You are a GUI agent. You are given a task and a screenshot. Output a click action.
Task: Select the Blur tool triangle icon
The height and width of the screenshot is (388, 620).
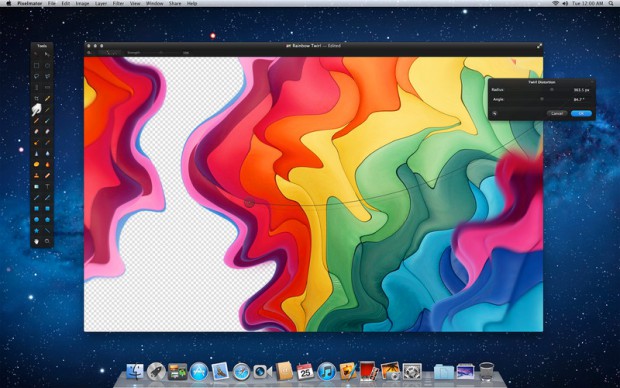coord(36,153)
